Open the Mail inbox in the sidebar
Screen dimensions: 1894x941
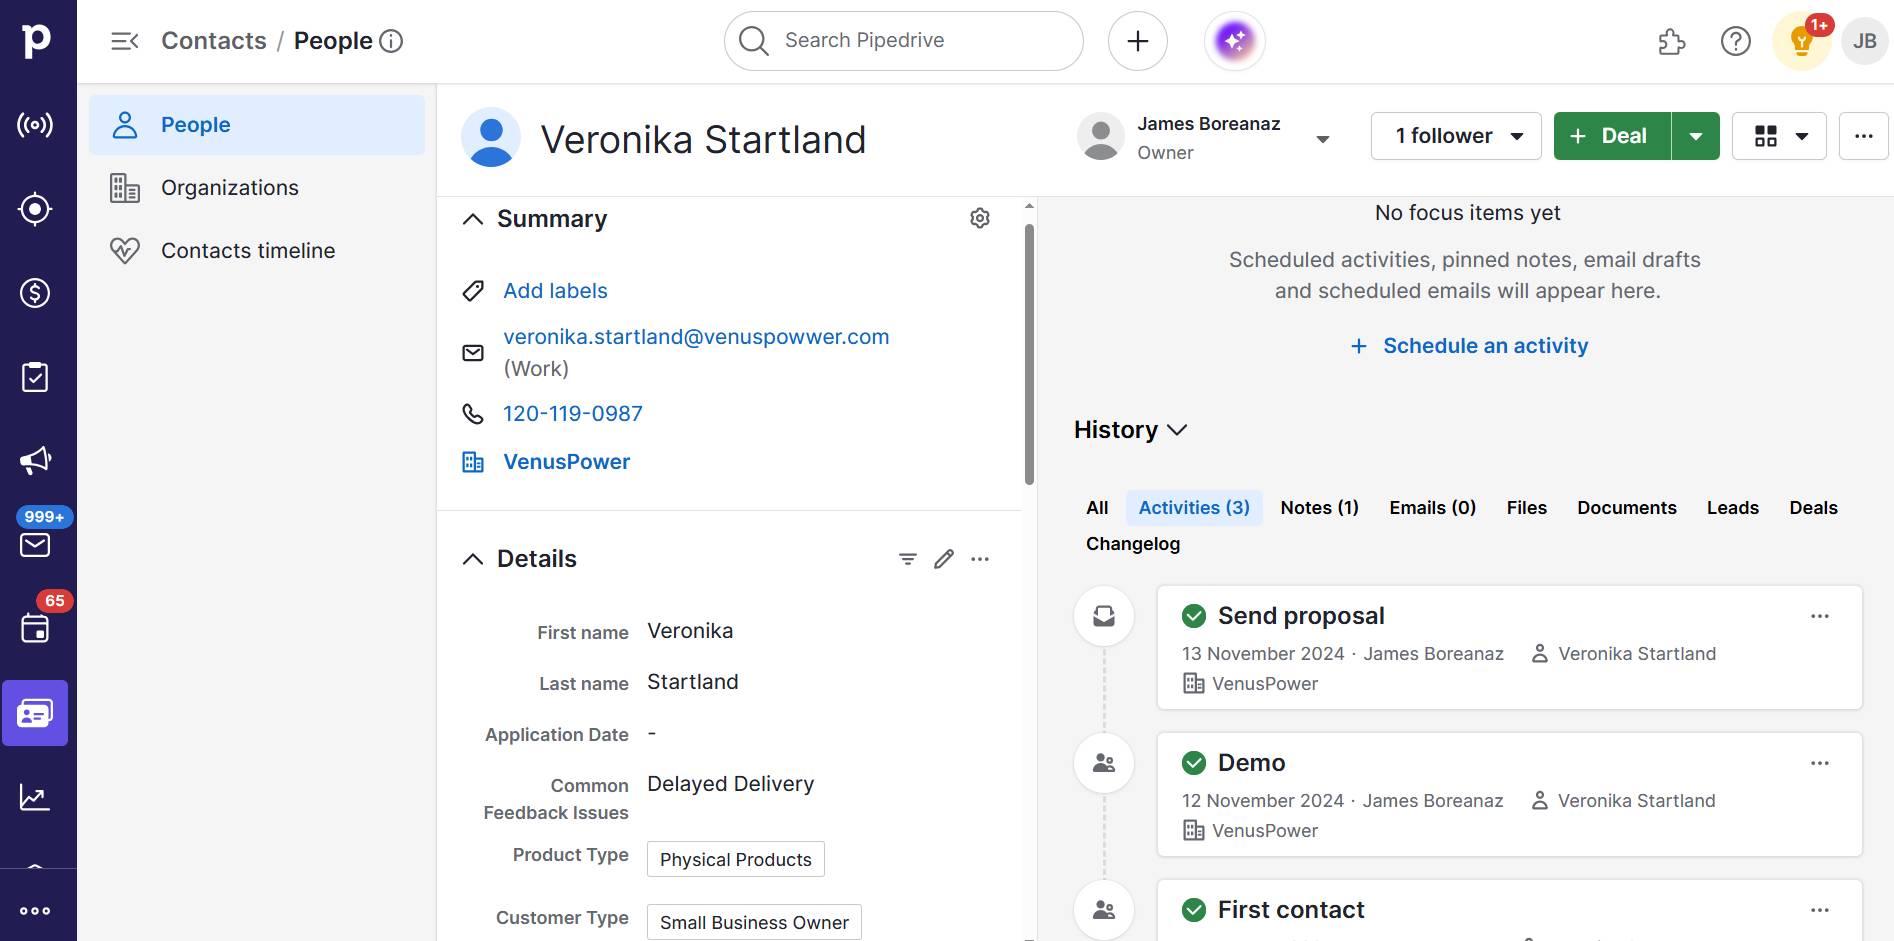click(35, 544)
